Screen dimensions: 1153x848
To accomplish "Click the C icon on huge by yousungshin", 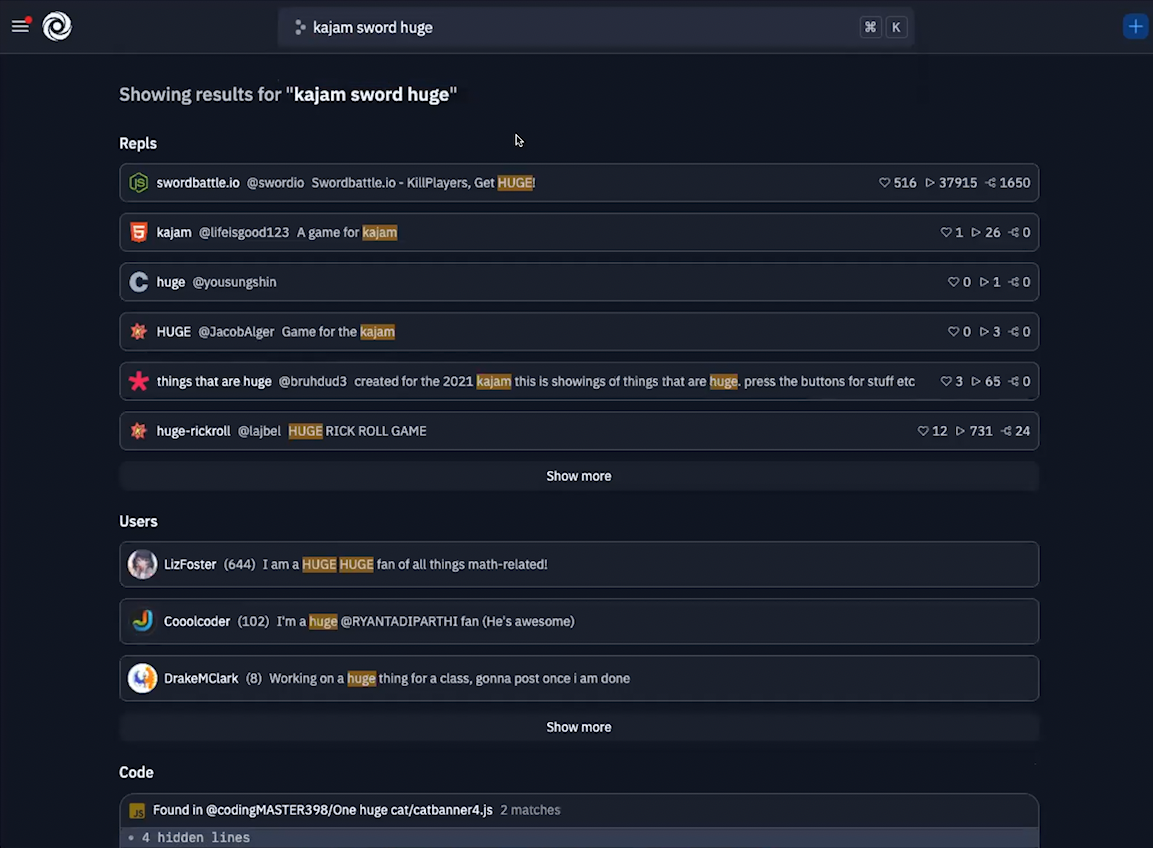I will [x=138, y=282].
